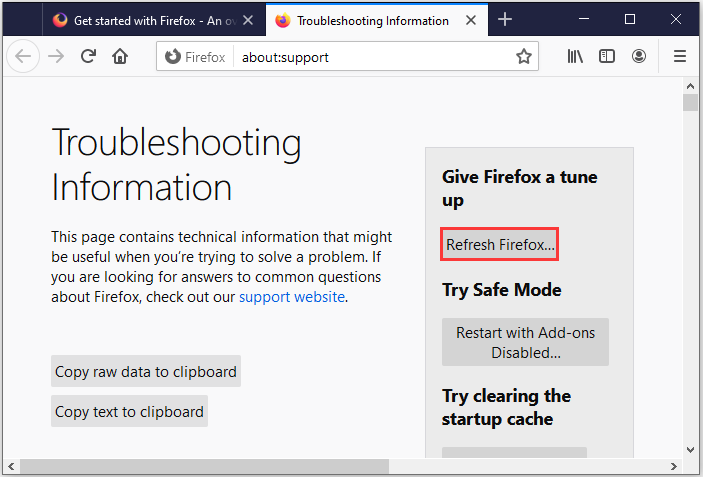Viewport: 703px width, 477px height.
Task: Select the Troubleshooting Information tab
Action: click(x=377, y=20)
